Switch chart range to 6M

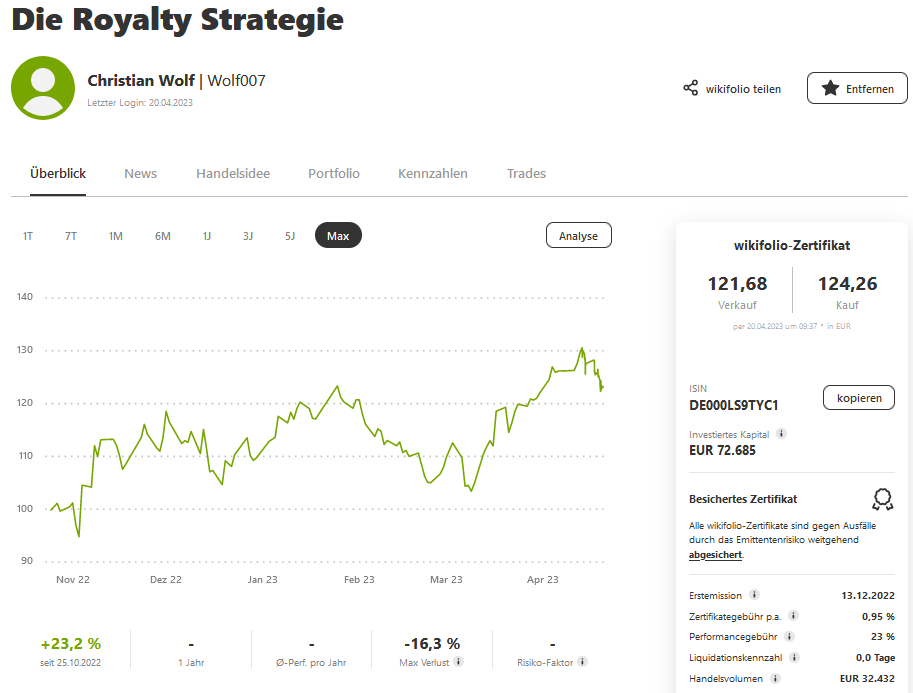tap(162, 236)
